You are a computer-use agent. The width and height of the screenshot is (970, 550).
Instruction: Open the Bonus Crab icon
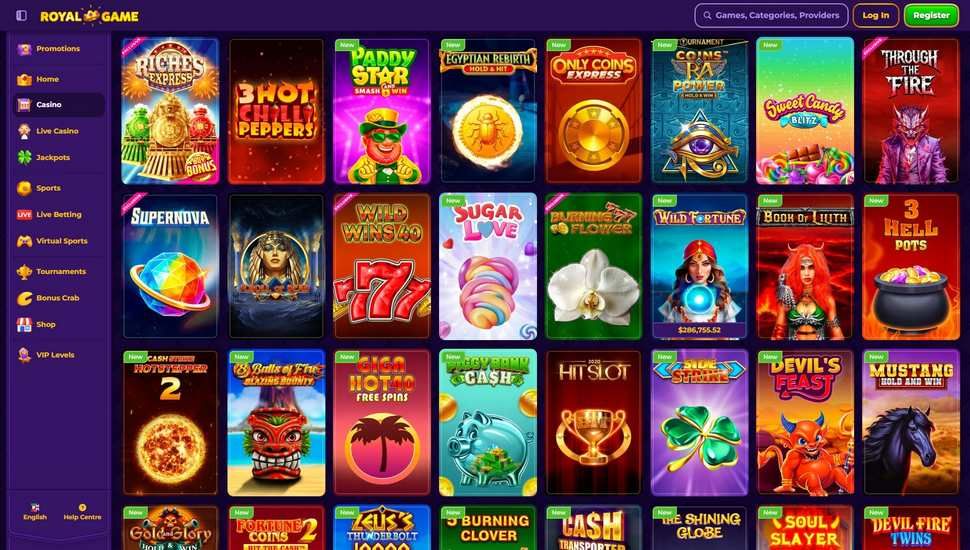click(24, 298)
